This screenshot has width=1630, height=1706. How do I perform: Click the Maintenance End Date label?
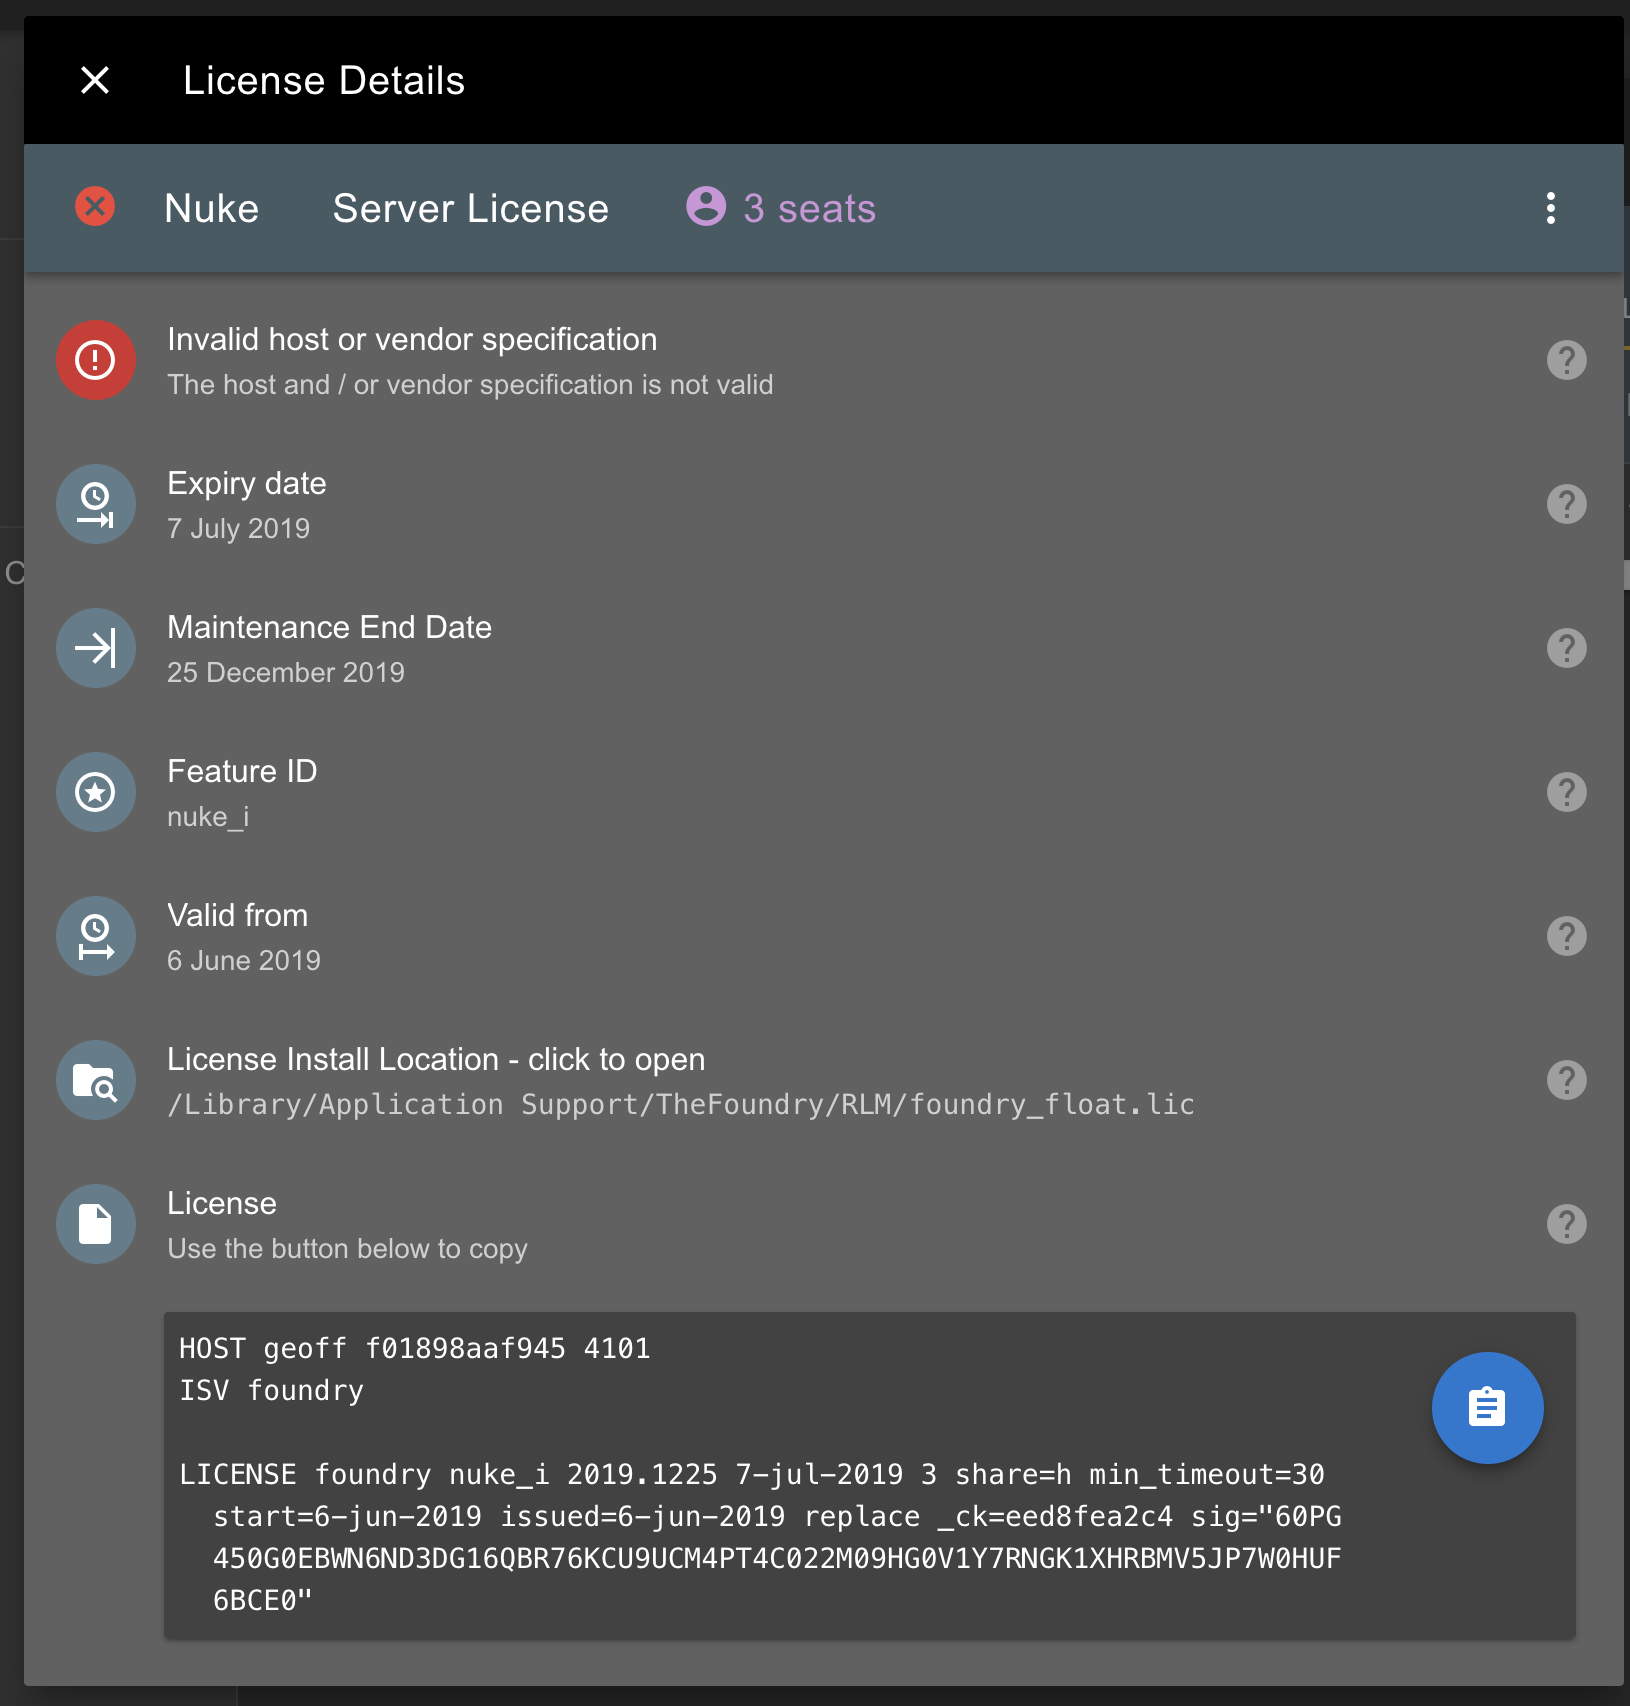click(330, 627)
